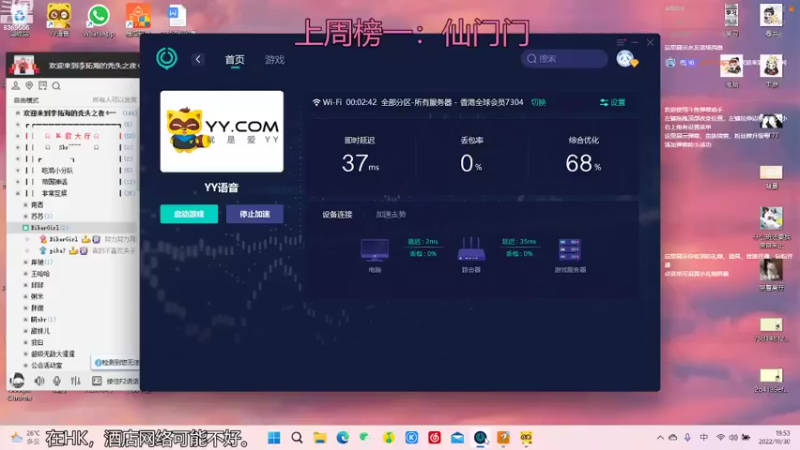Select the 苏苏 sub-channel
The height and width of the screenshot is (450, 800).
click(37, 216)
